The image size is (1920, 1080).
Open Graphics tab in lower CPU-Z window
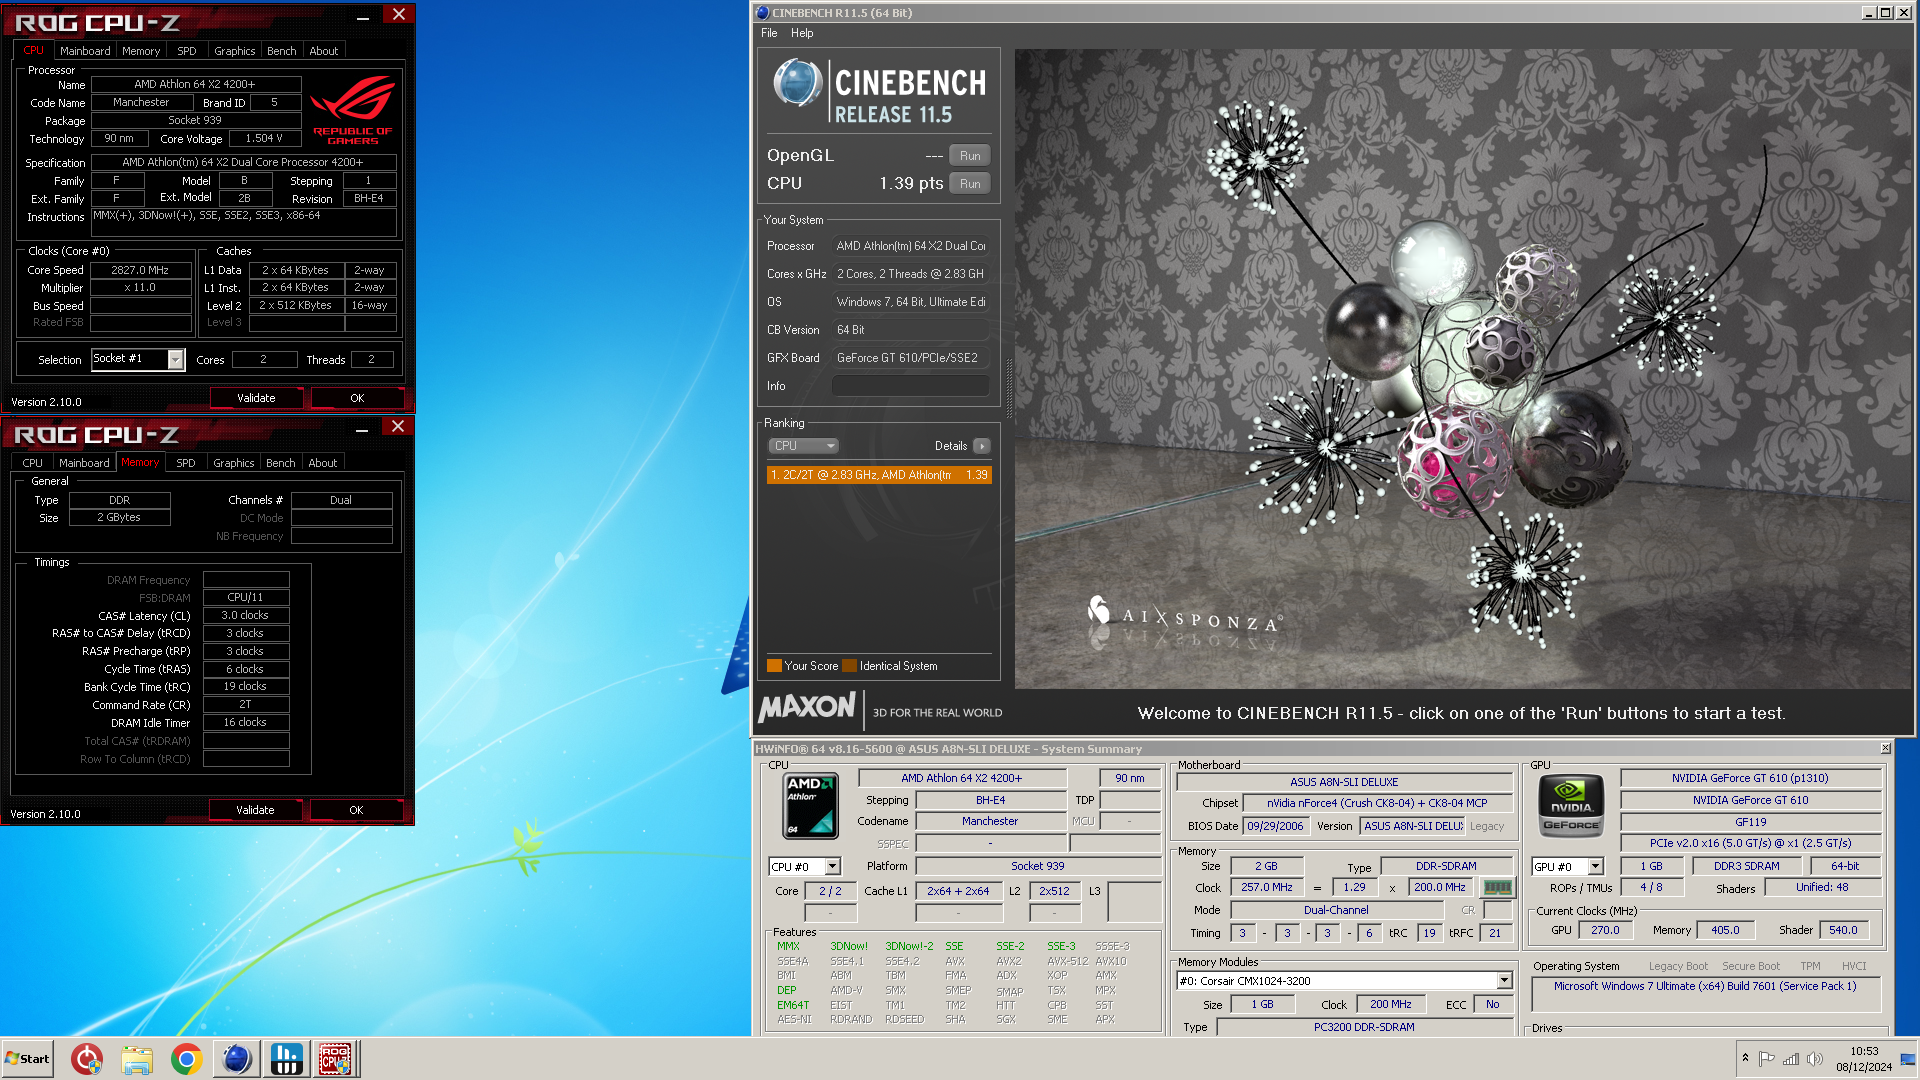click(234, 463)
